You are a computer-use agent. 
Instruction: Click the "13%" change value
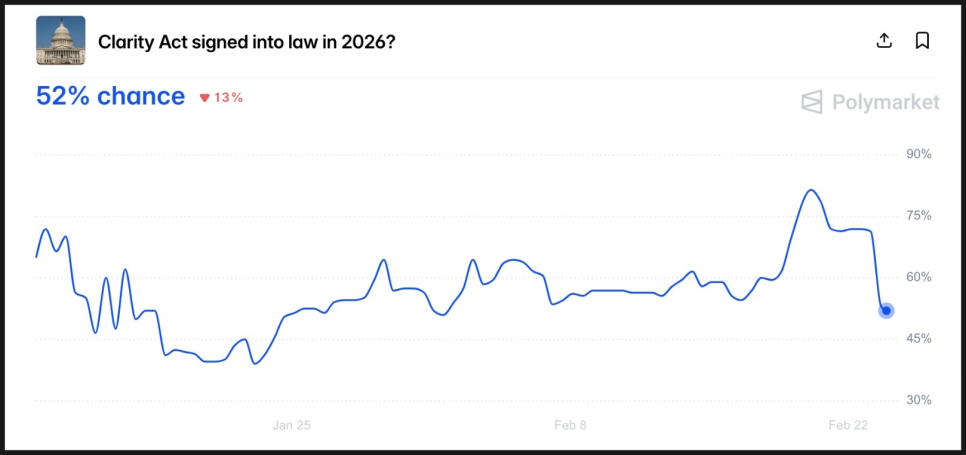(229, 98)
